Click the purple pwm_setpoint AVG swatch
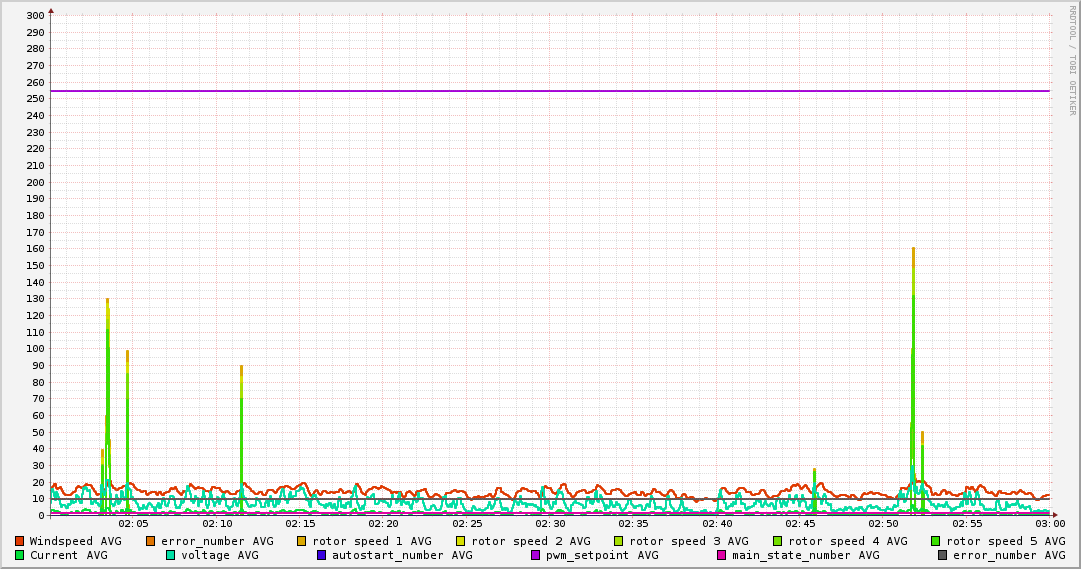Image resolution: width=1081 pixels, height=569 pixels. point(536,555)
